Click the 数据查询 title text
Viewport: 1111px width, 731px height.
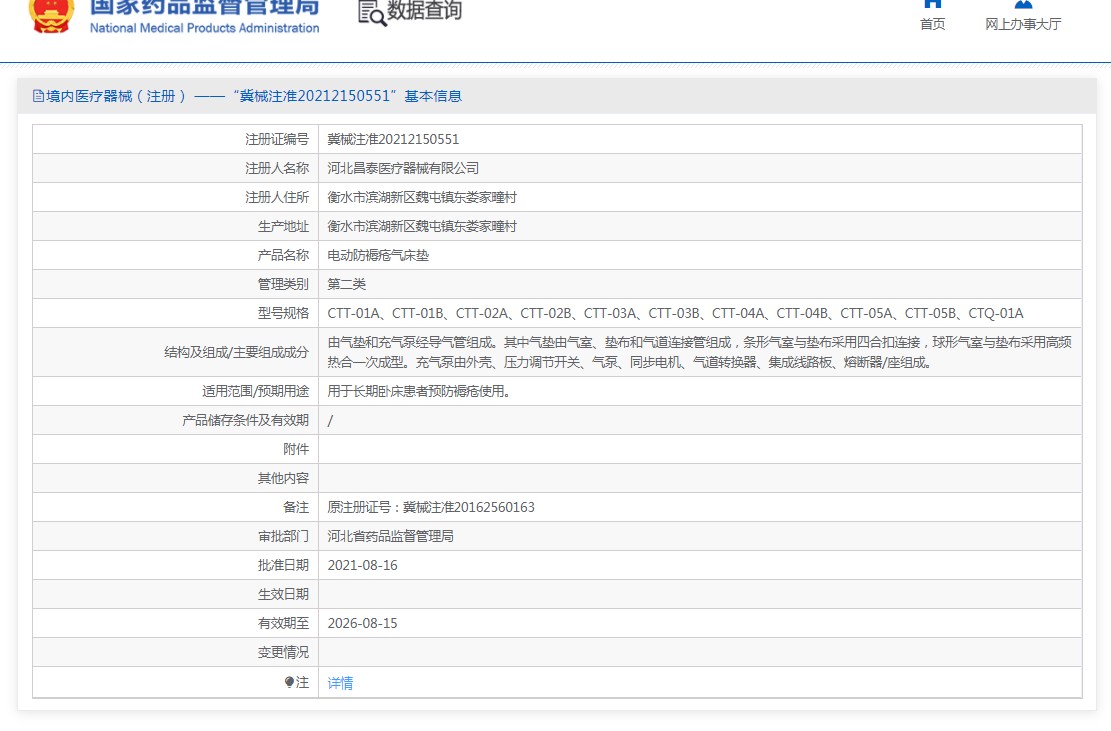pos(424,11)
